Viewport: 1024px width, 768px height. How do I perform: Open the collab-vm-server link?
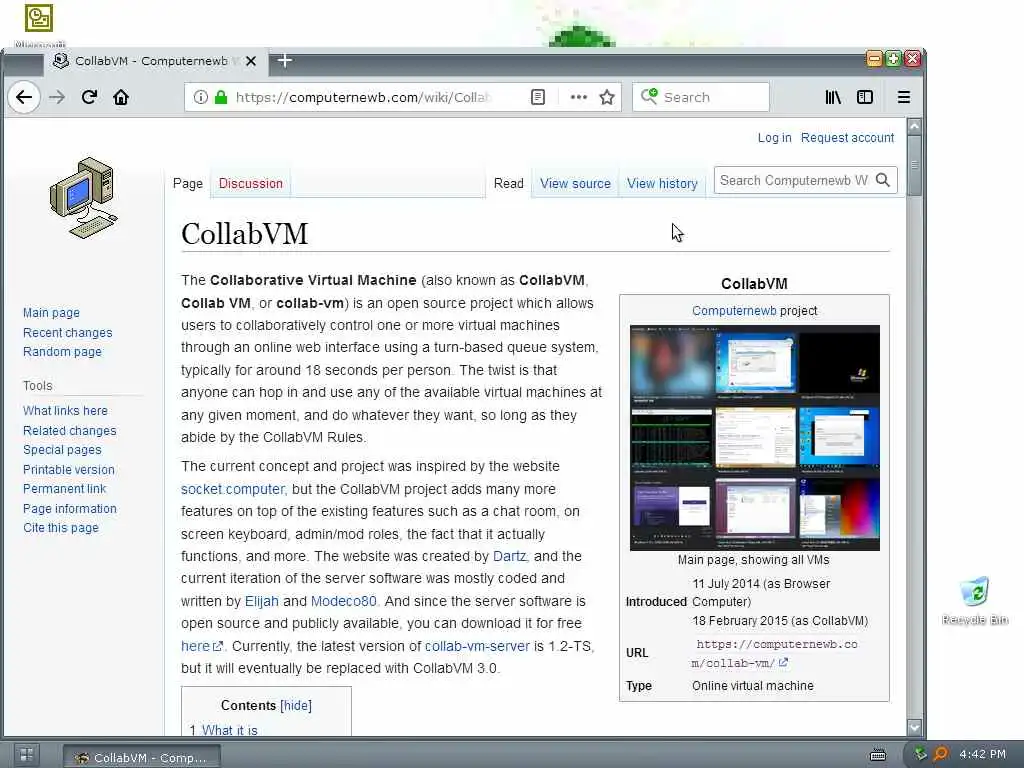(x=477, y=646)
